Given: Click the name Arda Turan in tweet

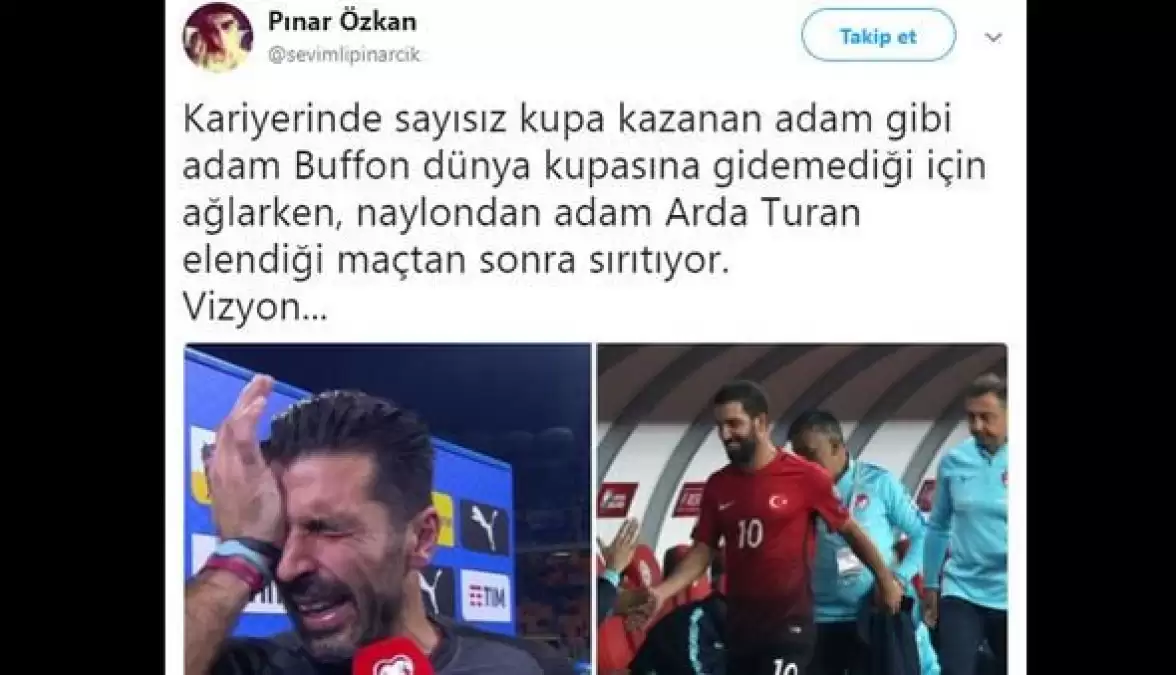Looking at the screenshot, I should 764,214.
